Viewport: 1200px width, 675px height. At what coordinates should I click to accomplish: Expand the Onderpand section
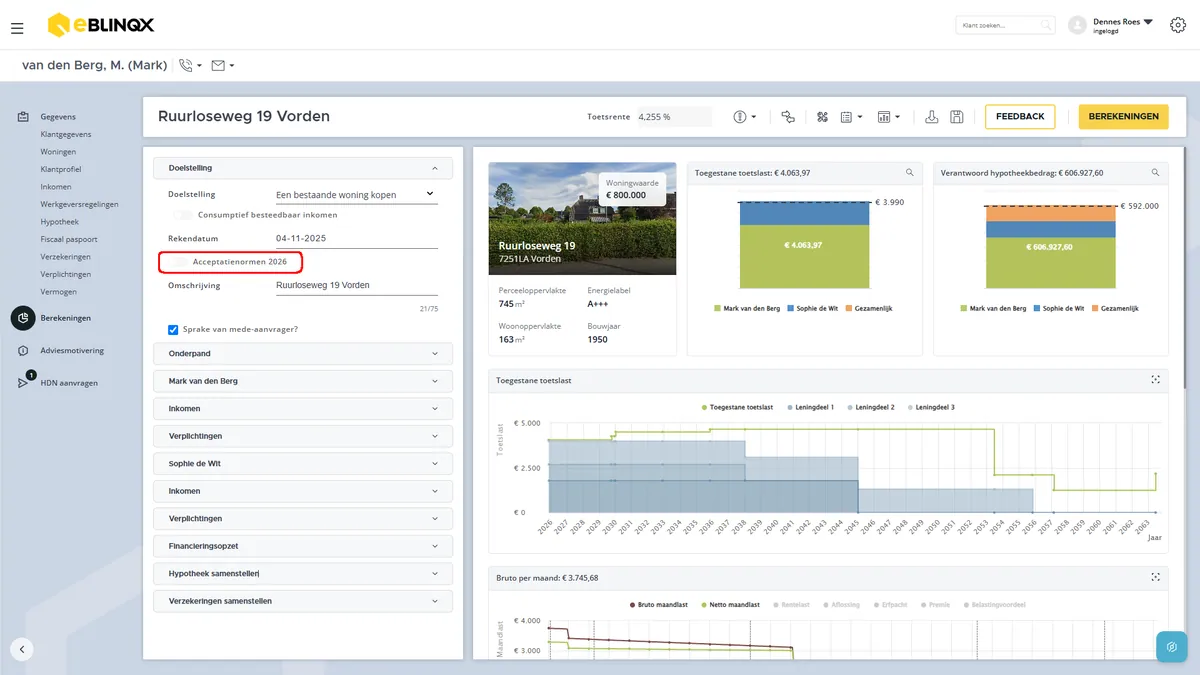pyautogui.click(x=303, y=354)
